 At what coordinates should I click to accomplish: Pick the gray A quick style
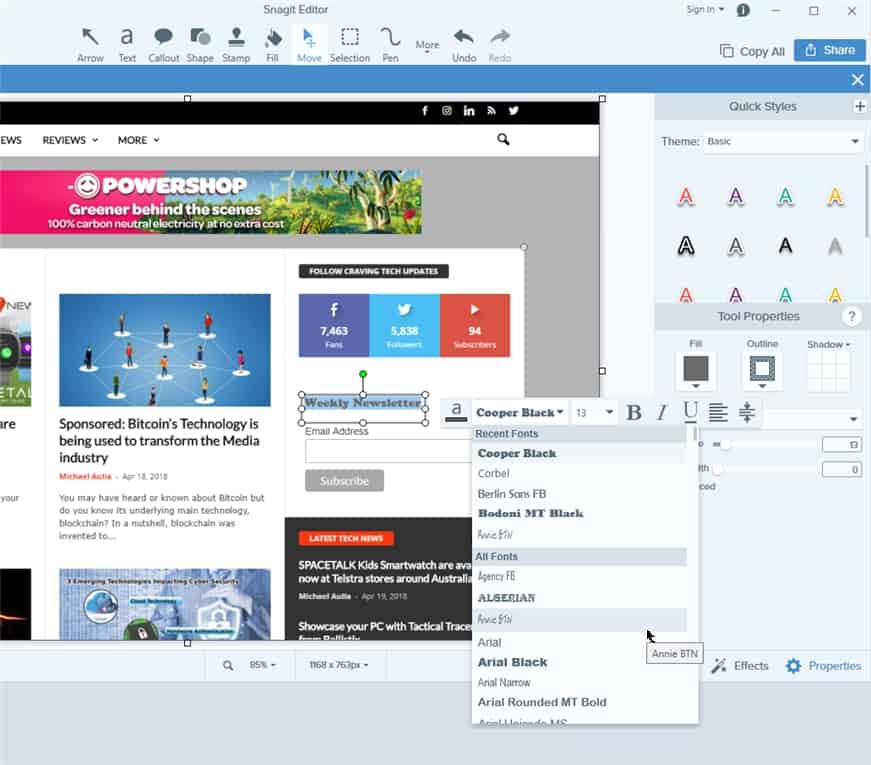click(835, 246)
